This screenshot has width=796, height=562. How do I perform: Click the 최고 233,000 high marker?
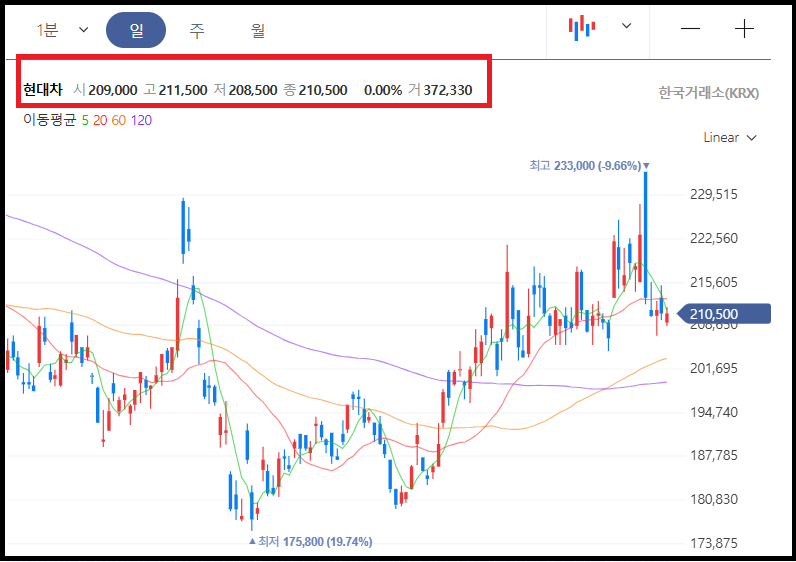(589, 166)
